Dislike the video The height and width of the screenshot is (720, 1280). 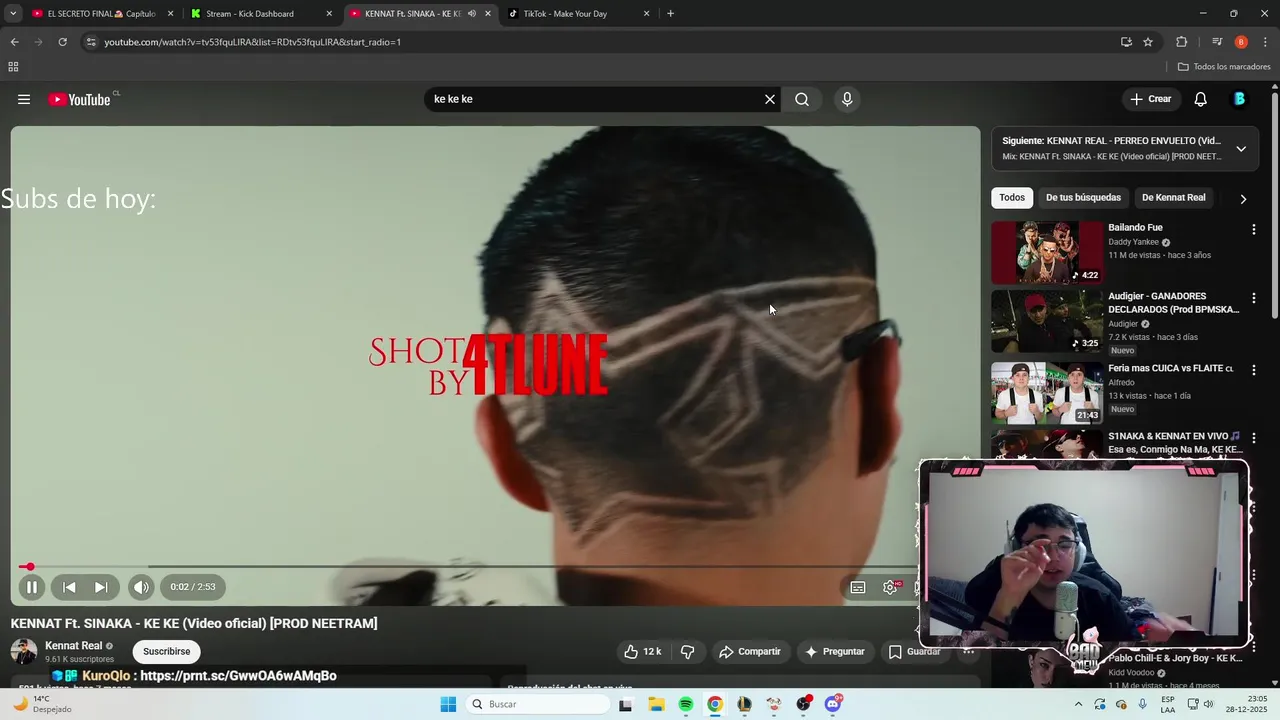coord(688,651)
